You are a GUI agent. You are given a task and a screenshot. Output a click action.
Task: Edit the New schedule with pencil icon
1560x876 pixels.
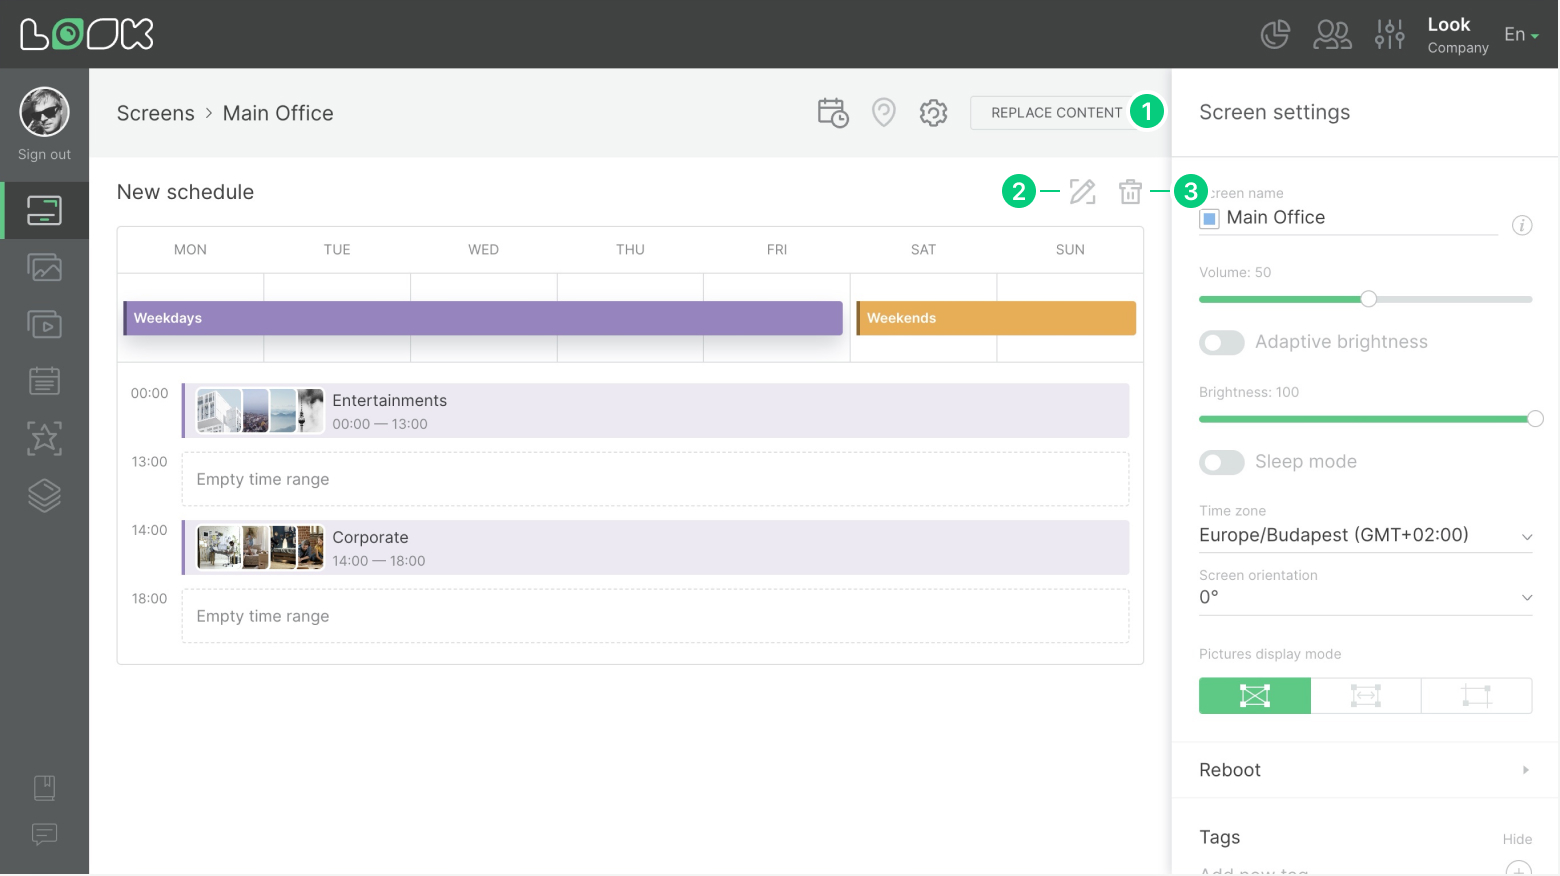pyautogui.click(x=1082, y=191)
